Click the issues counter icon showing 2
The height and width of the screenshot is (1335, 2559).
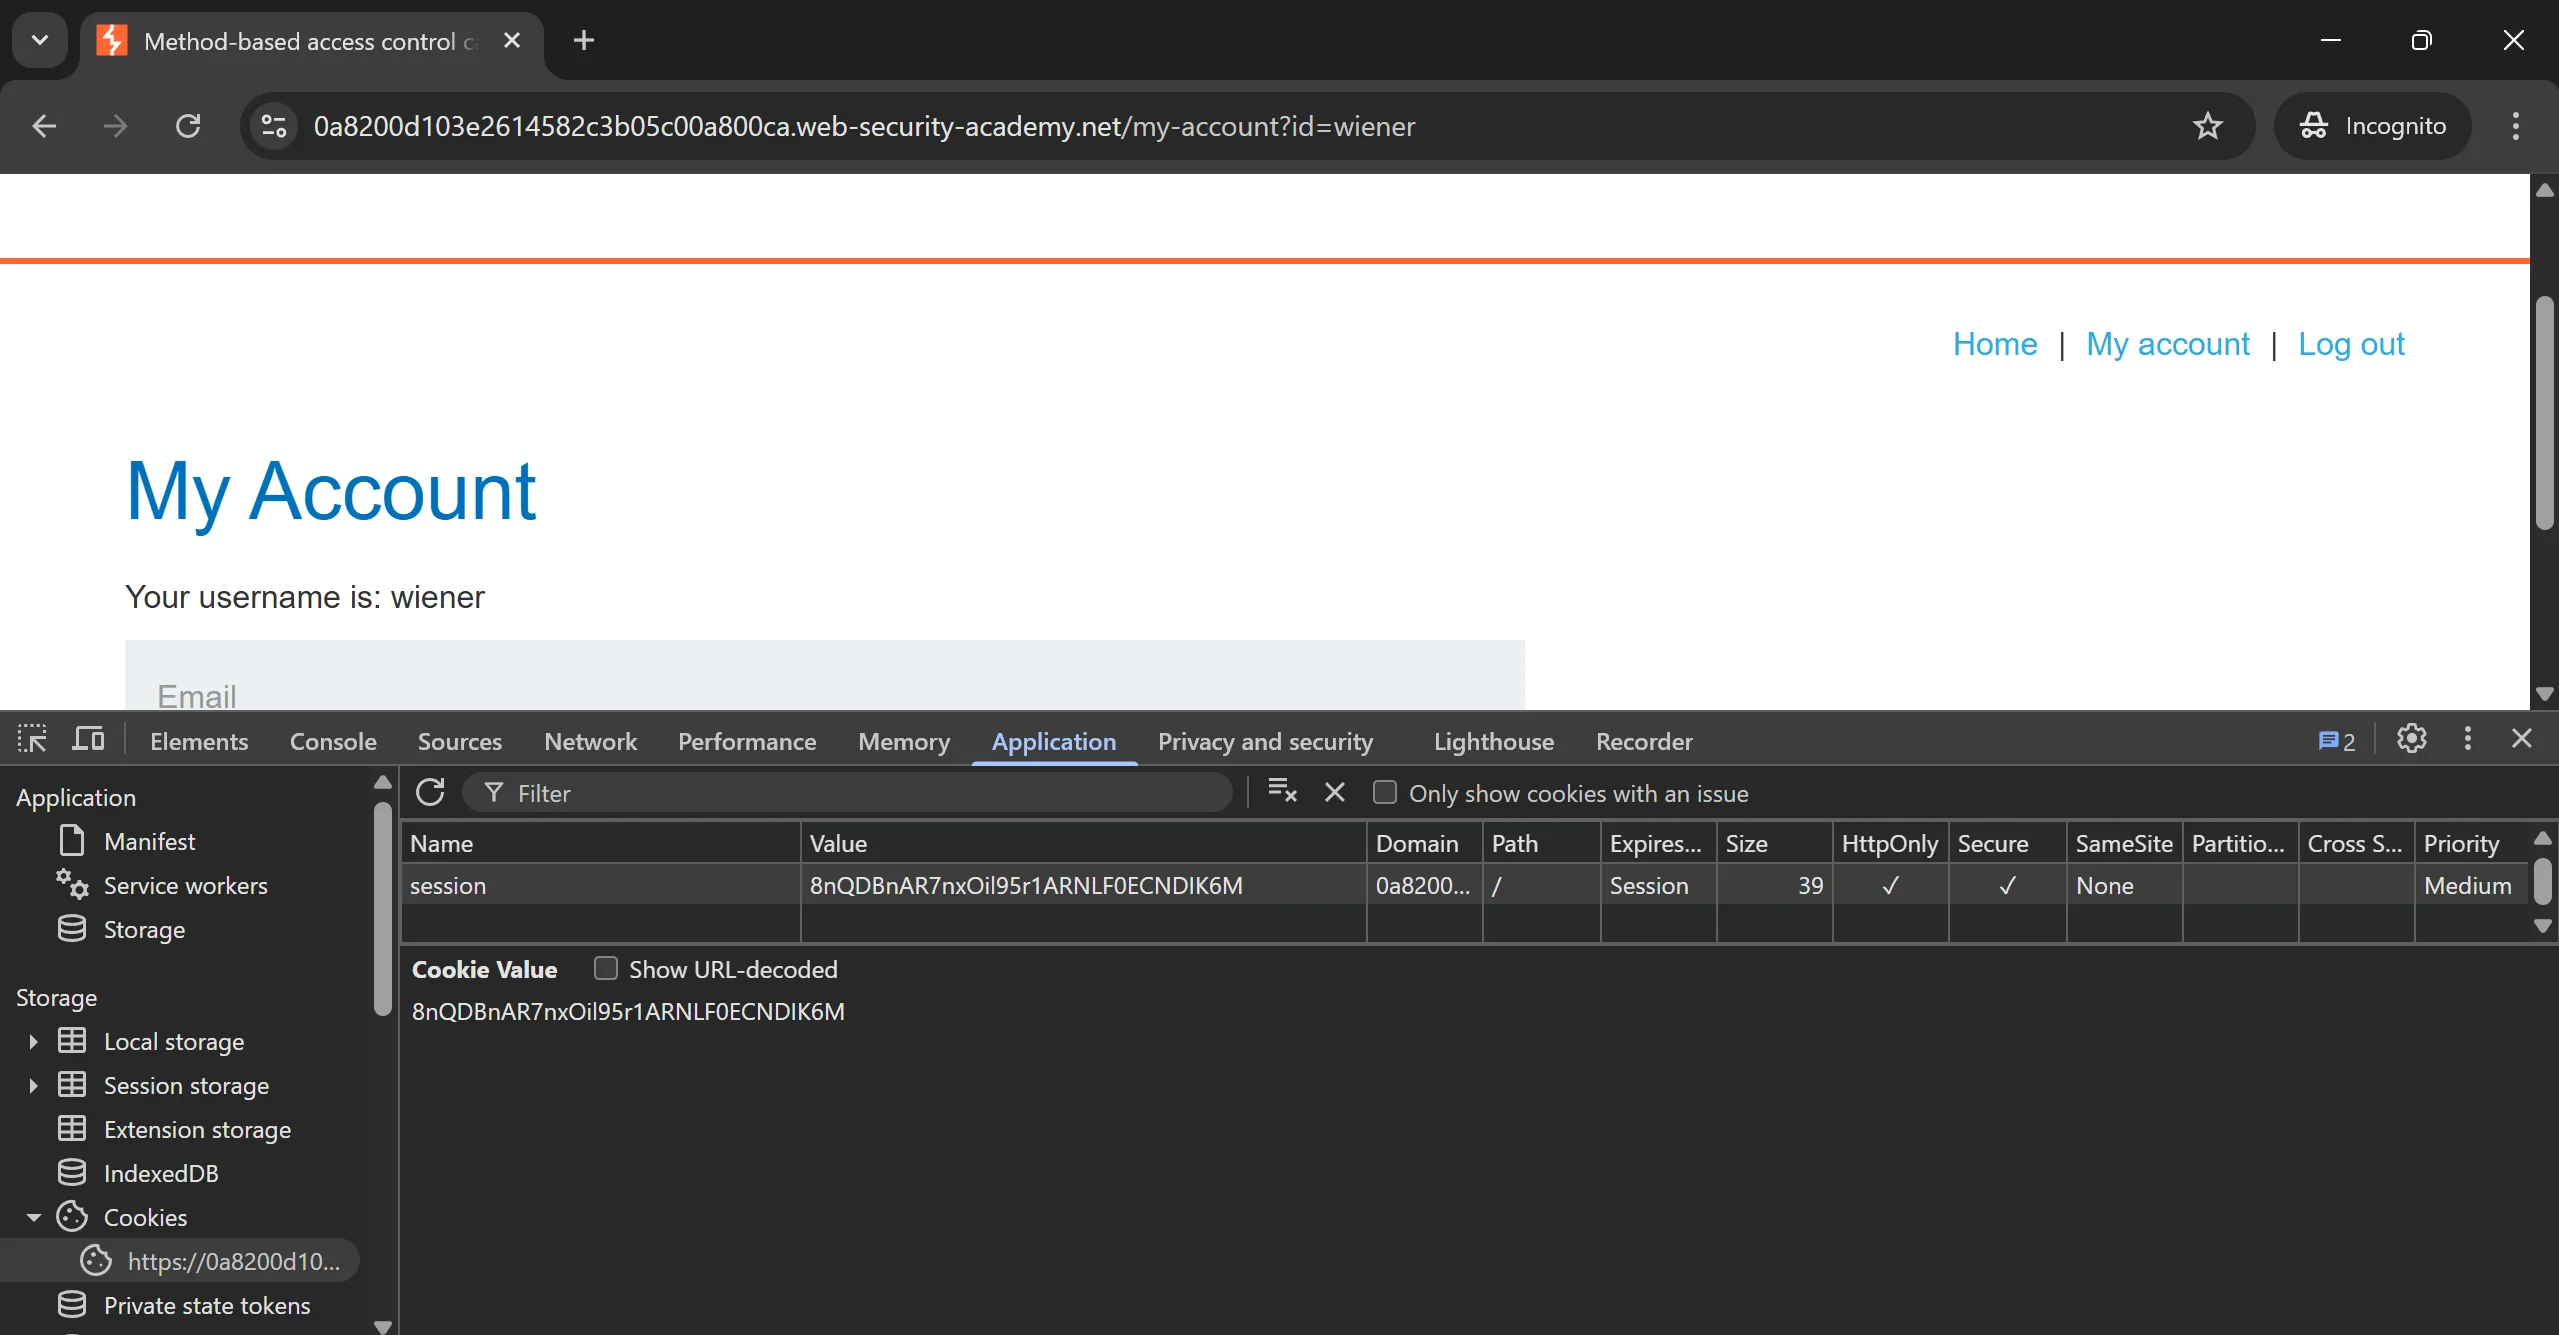click(x=2336, y=741)
